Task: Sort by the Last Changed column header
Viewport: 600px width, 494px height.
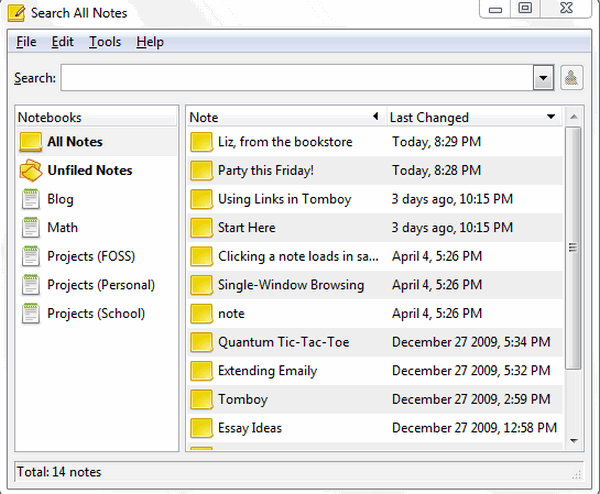Action: click(x=474, y=117)
